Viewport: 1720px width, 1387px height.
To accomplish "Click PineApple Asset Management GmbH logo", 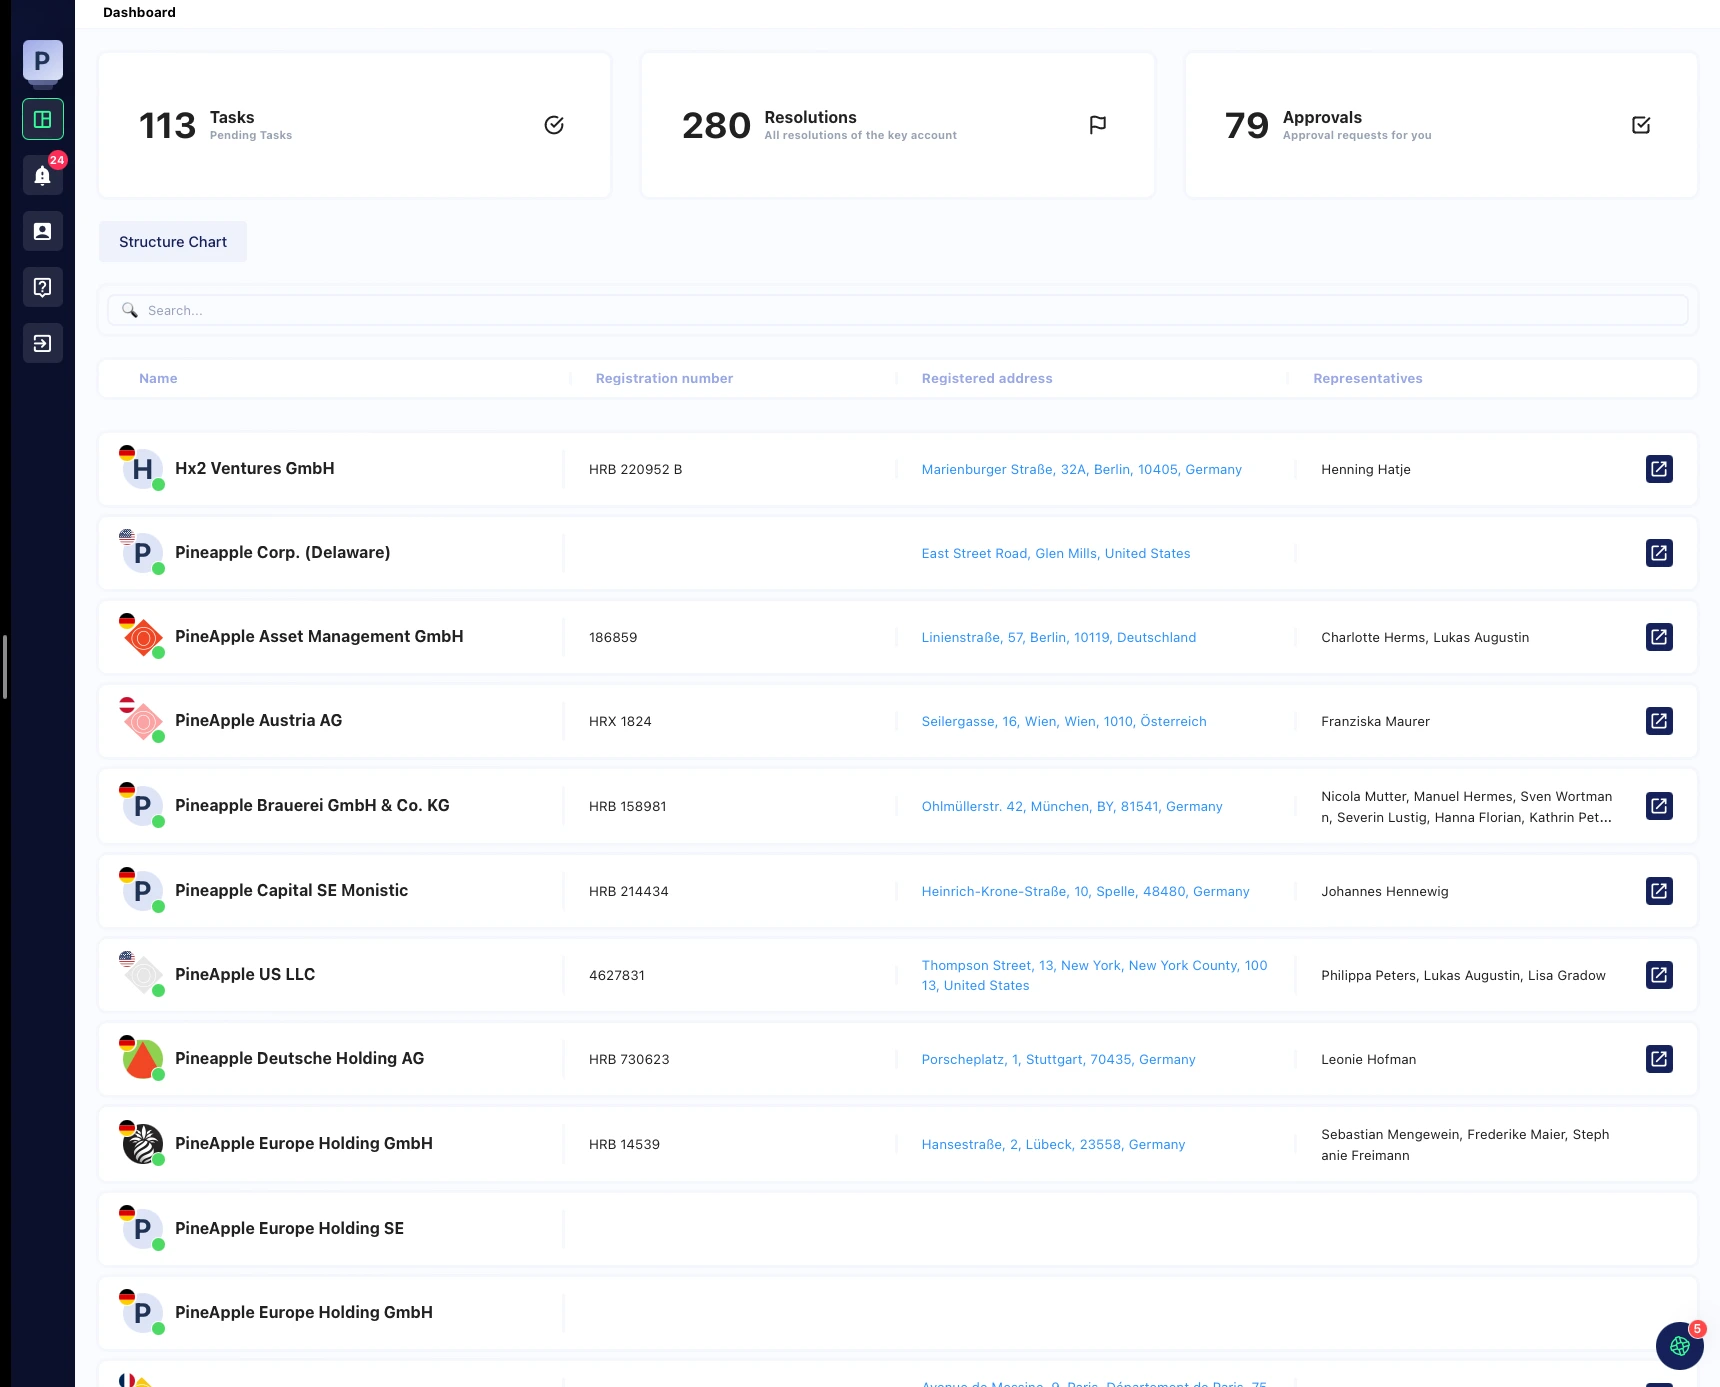I will pos(143,637).
